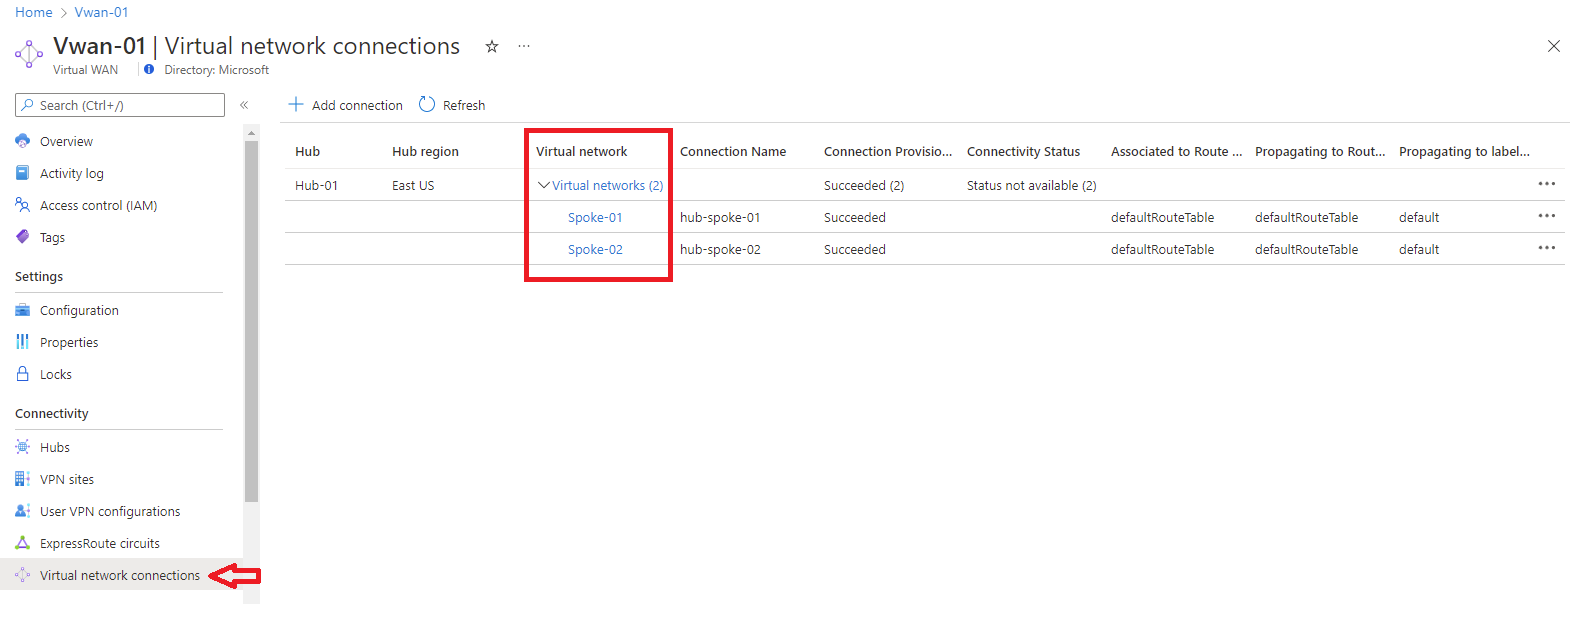
Task: Click the plus icon for Add connection
Action: [x=296, y=104]
